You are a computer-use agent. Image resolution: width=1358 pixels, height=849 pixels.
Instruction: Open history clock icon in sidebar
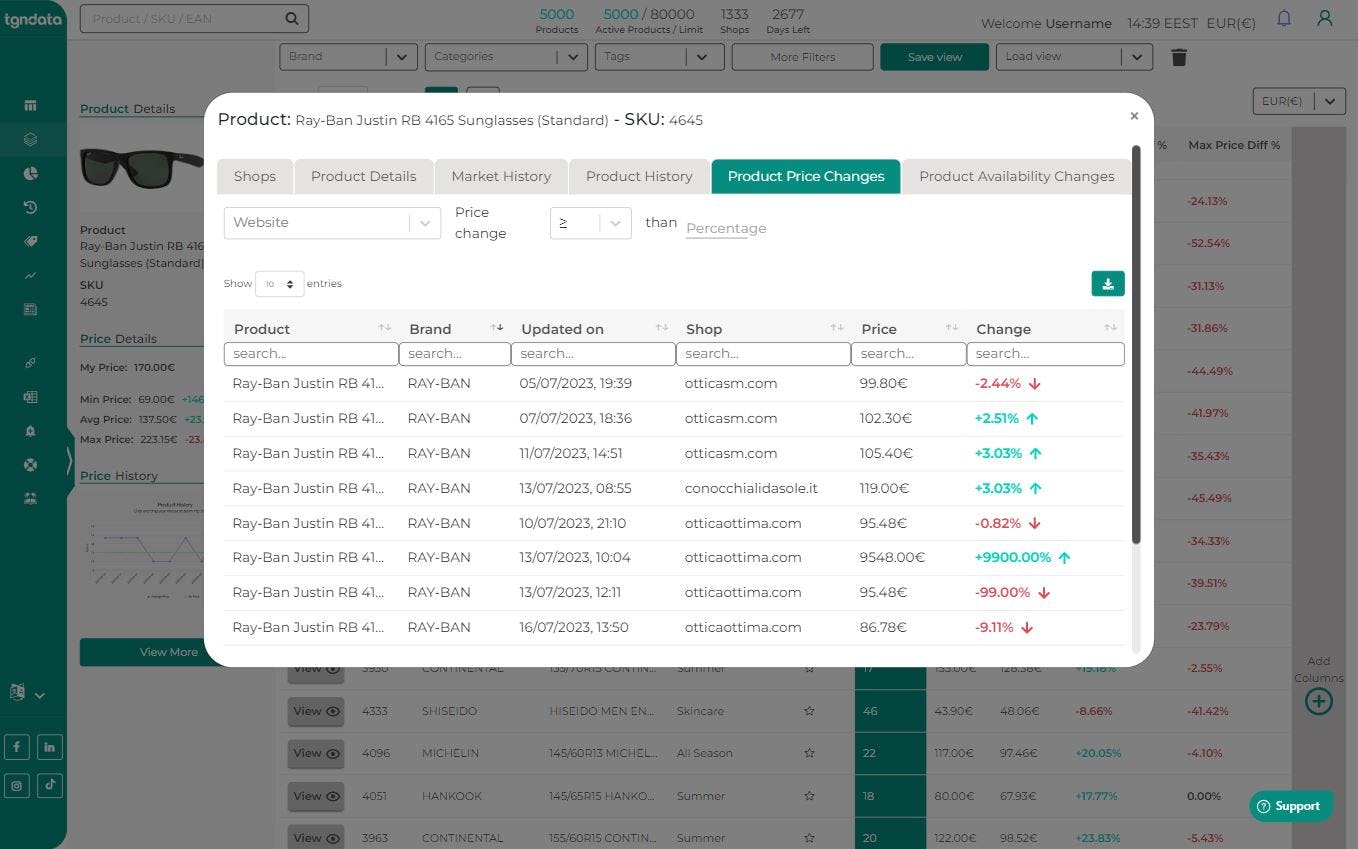click(30, 207)
